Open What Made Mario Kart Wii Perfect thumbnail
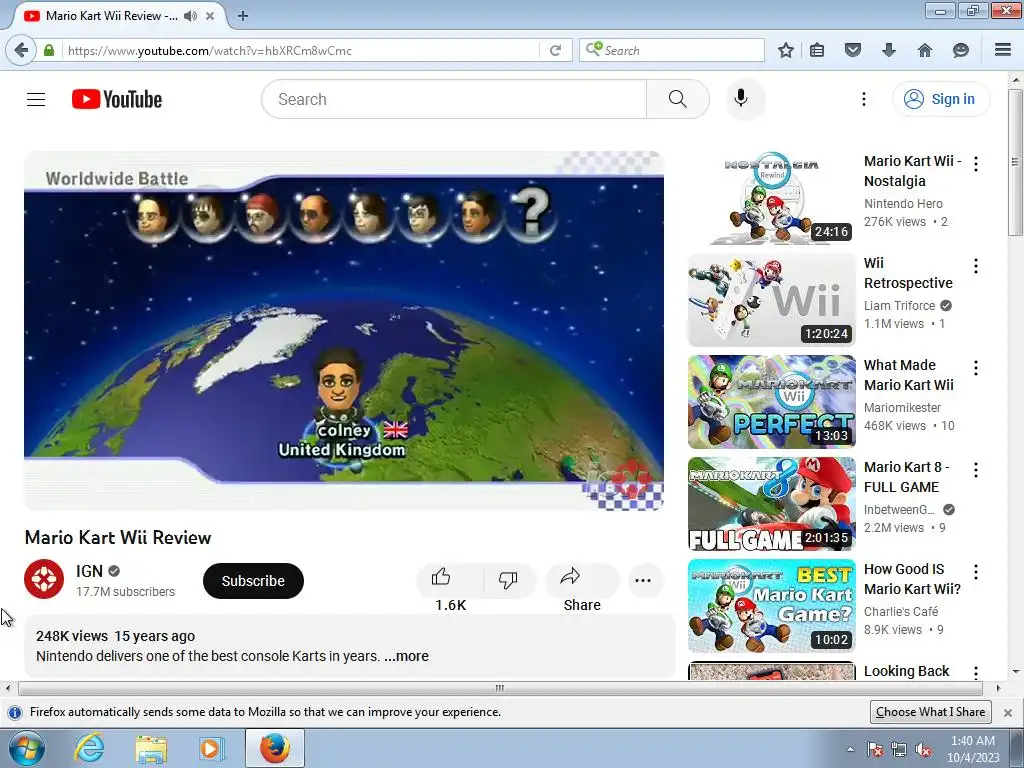The image size is (1024, 768). [x=771, y=402]
